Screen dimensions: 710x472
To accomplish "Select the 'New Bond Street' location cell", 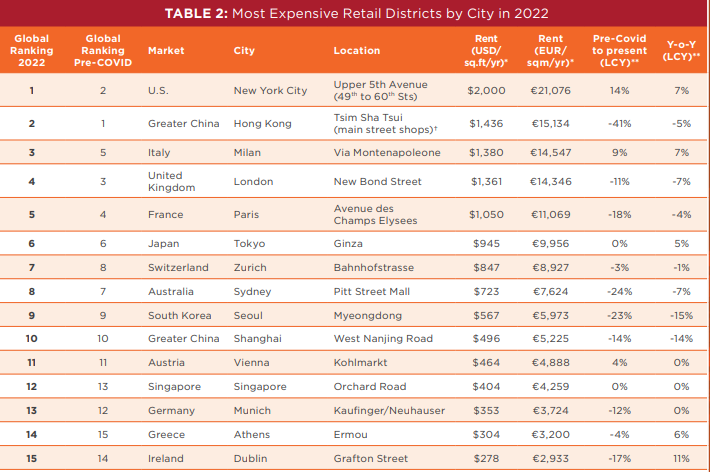I will tap(378, 181).
